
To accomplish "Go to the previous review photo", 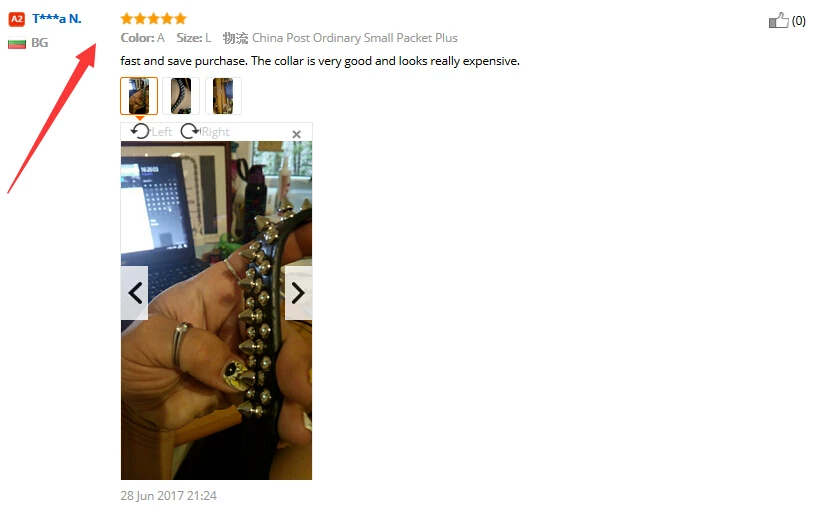I will [x=134, y=293].
